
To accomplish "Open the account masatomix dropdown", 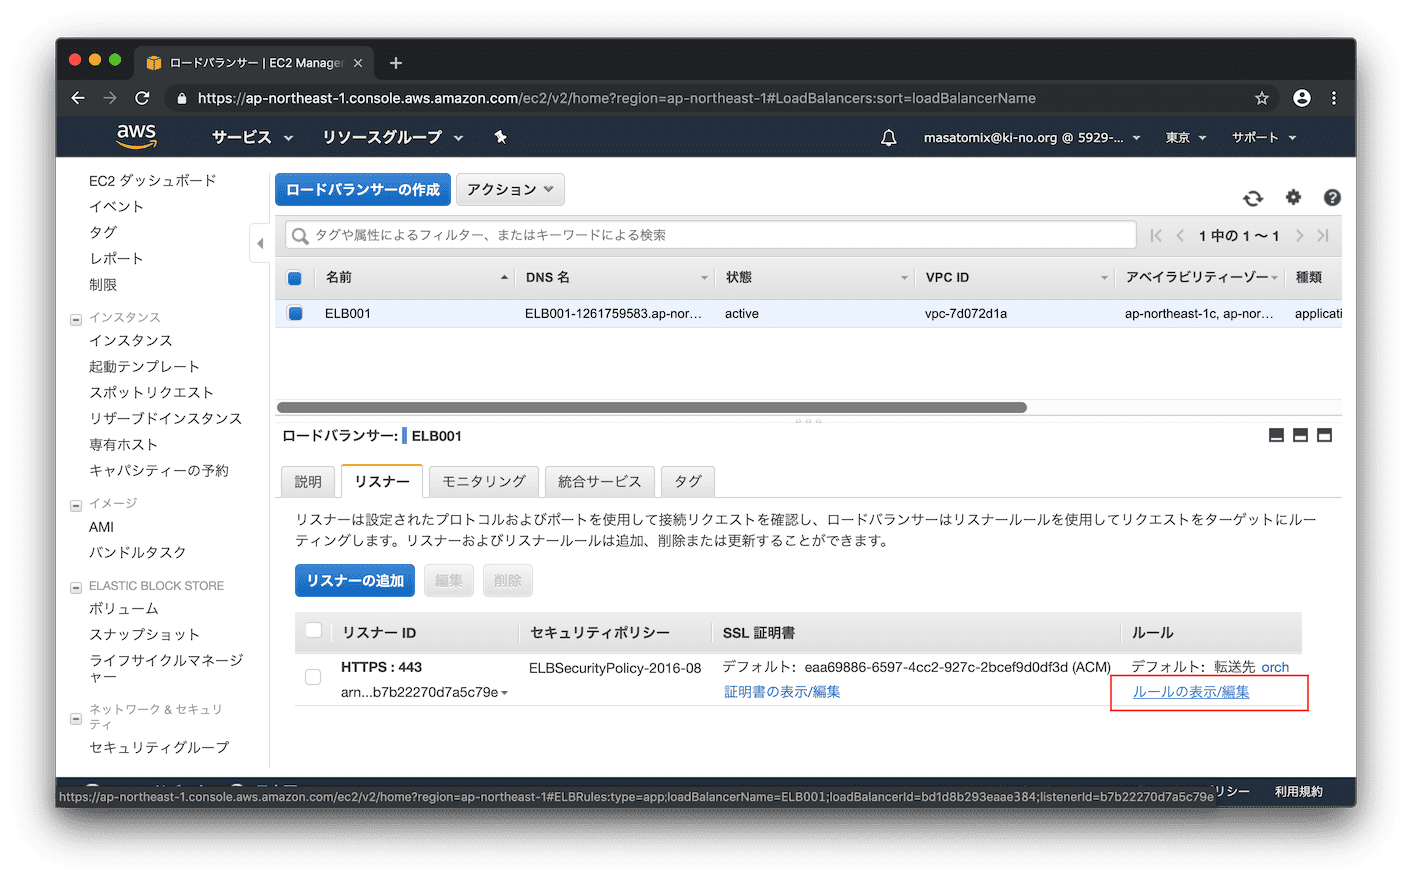I will pyautogui.click(x=1032, y=138).
